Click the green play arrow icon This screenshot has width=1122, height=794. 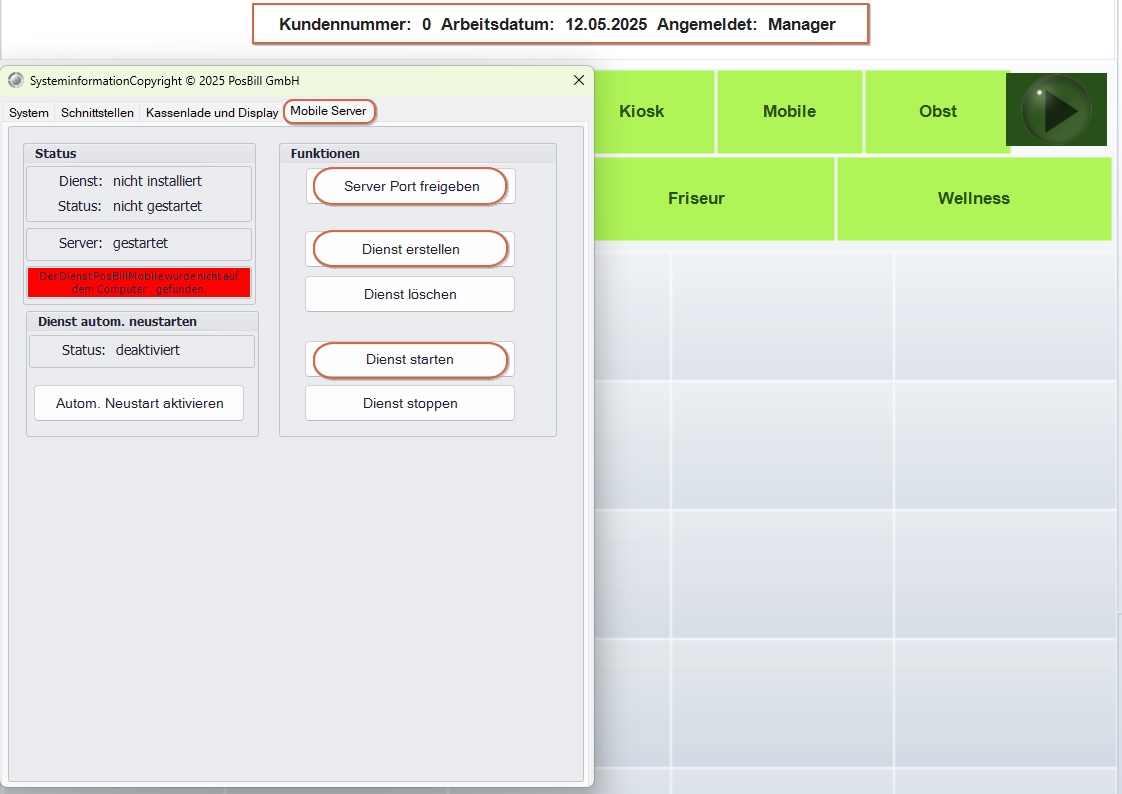[1056, 109]
